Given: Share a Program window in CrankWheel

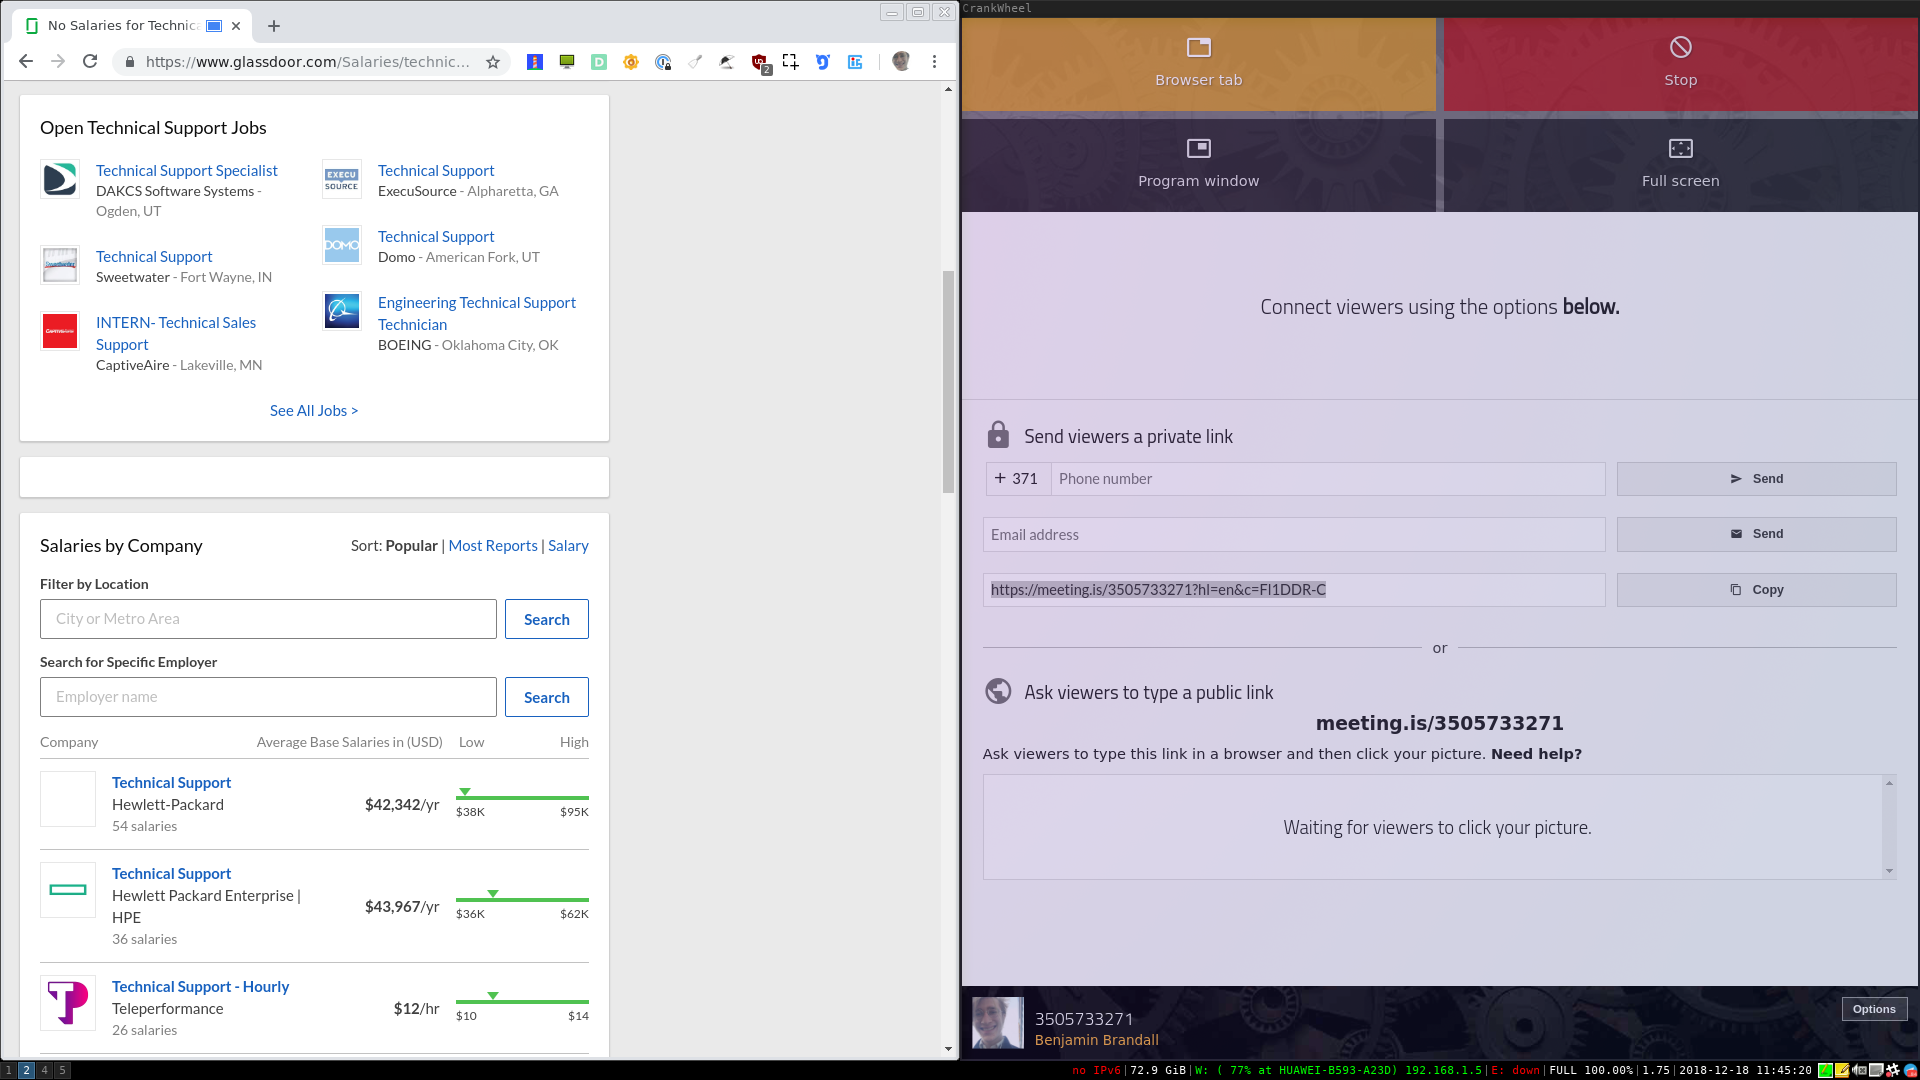Looking at the screenshot, I should click(x=1198, y=165).
